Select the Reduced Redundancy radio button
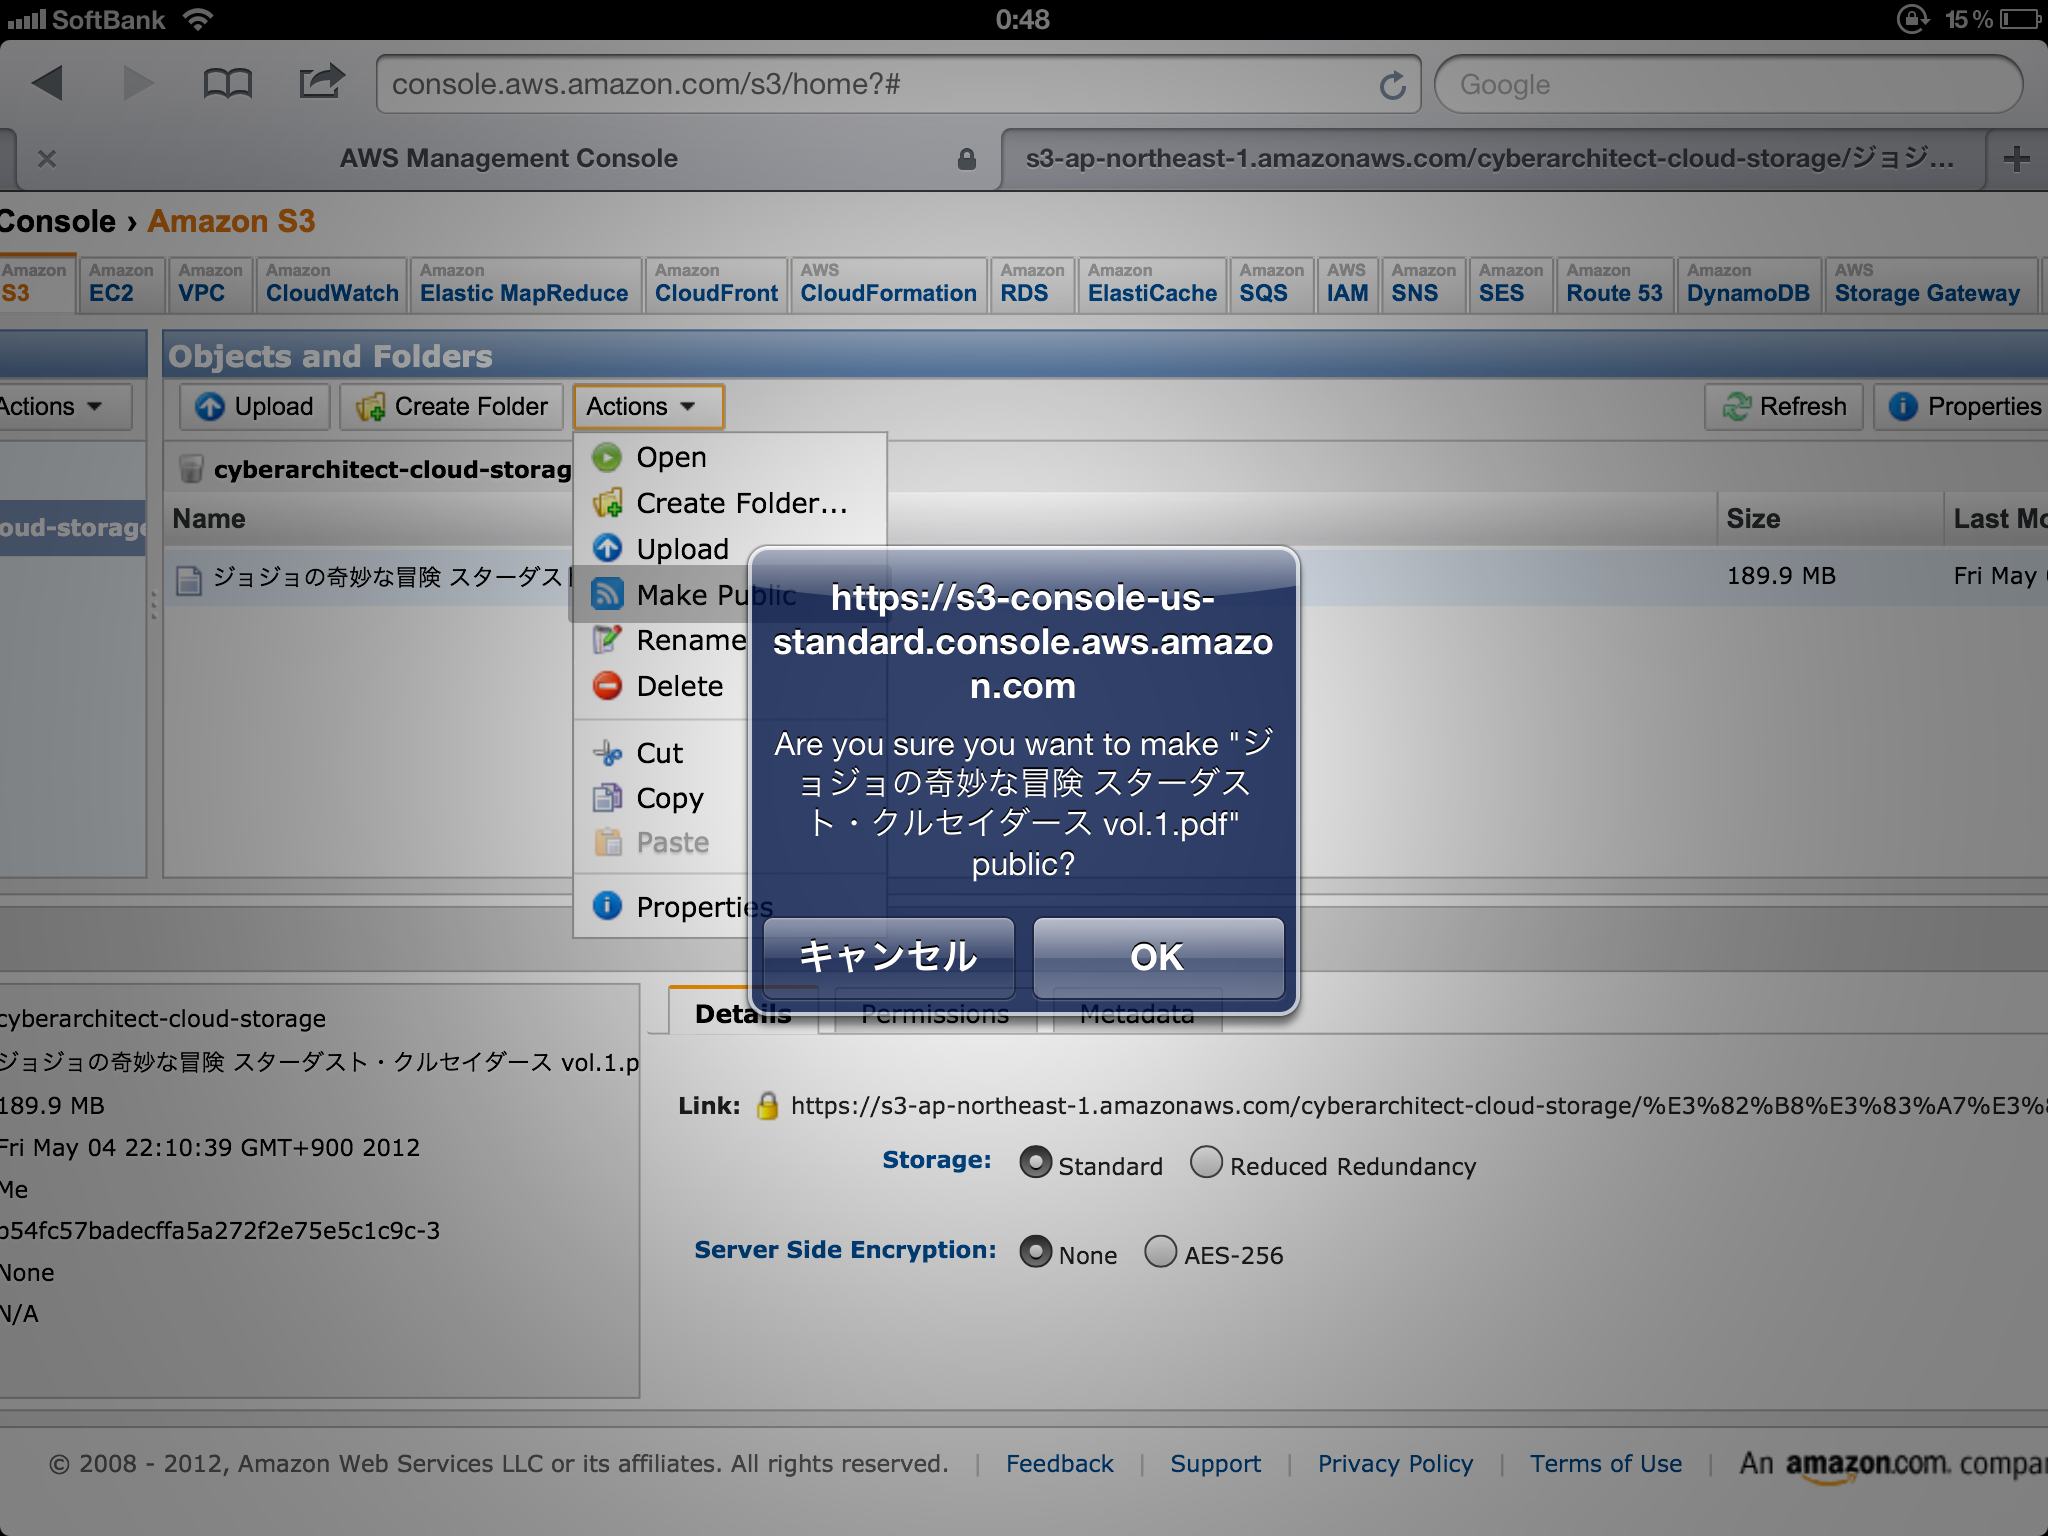The image size is (2048, 1536). pos(1206,1163)
